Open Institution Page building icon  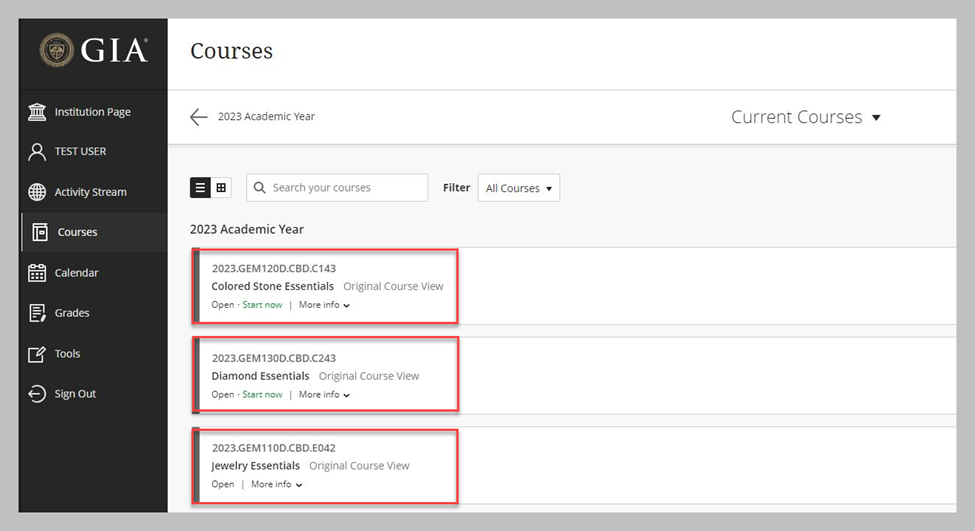[37, 112]
